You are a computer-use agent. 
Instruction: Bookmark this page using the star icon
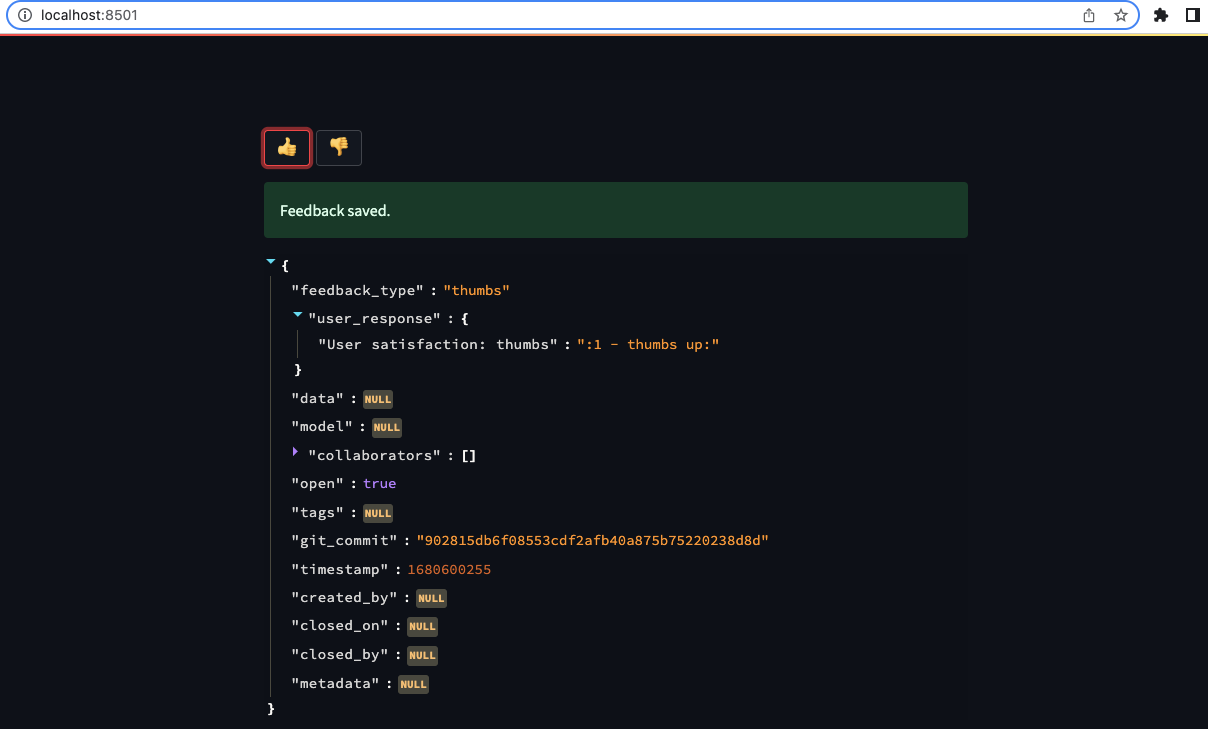click(x=1121, y=15)
